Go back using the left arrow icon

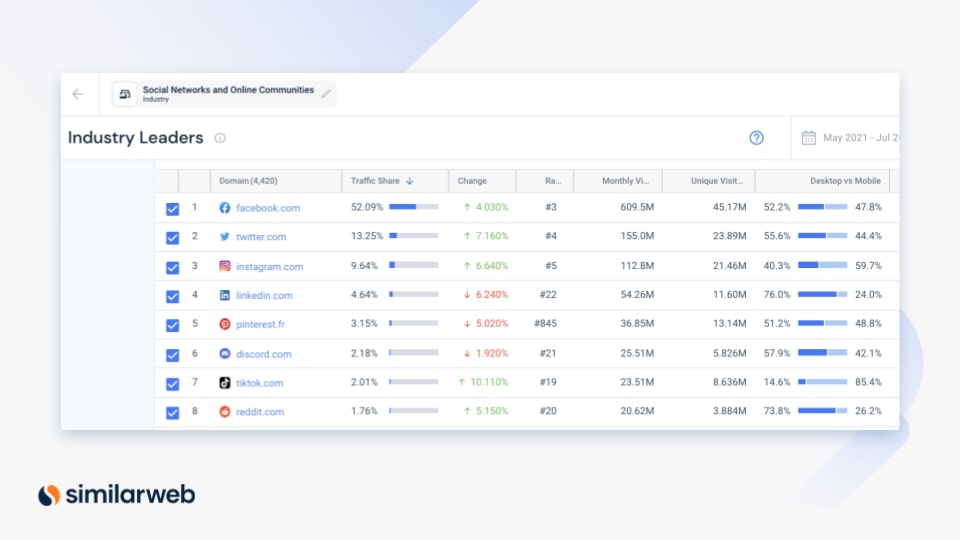click(78, 94)
